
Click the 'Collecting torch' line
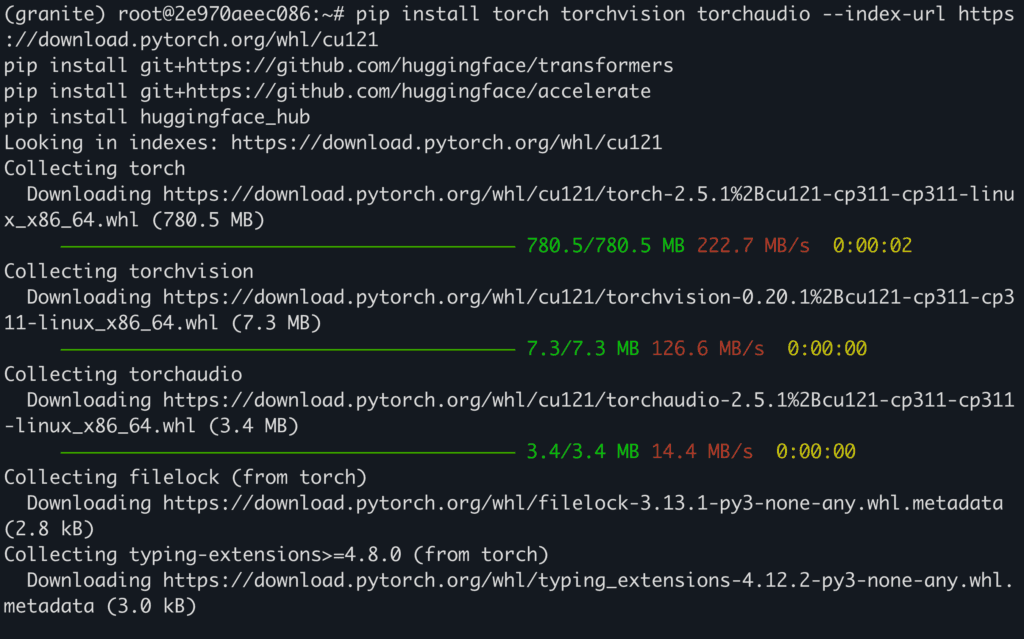pyautogui.click(x=95, y=168)
